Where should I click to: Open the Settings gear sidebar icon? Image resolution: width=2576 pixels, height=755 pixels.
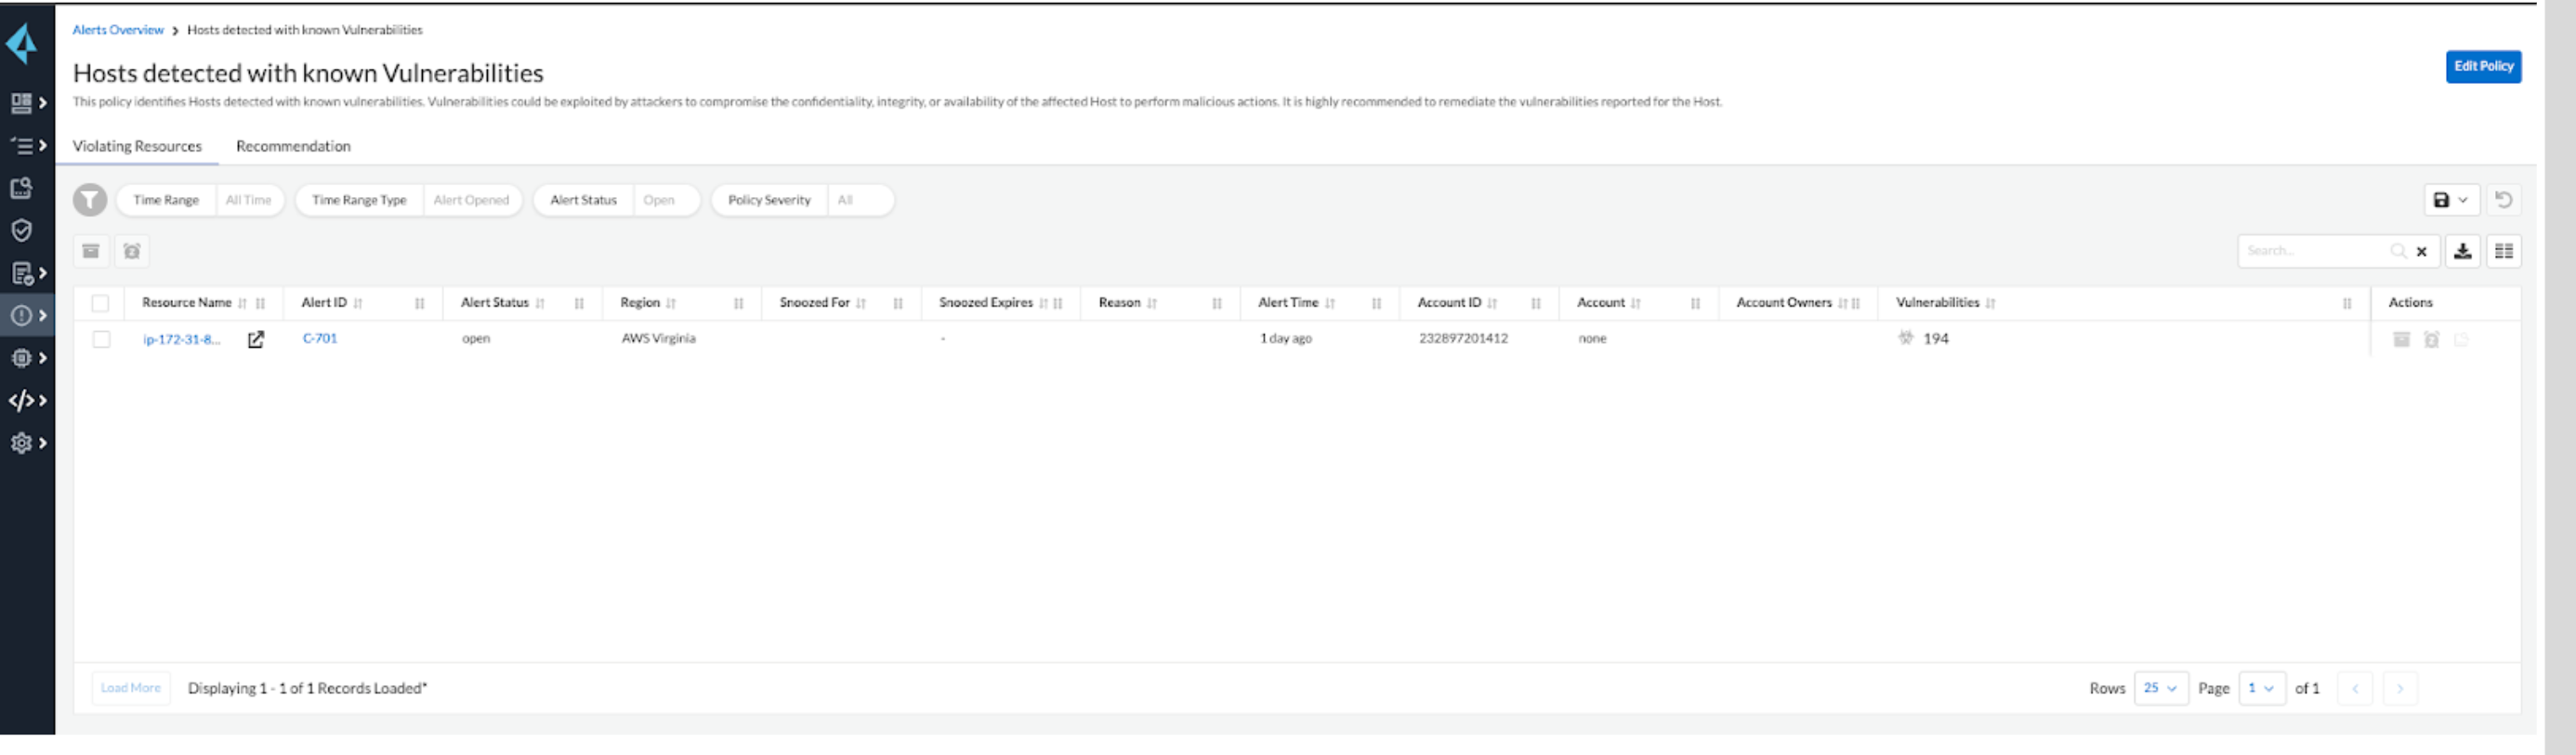[21, 443]
